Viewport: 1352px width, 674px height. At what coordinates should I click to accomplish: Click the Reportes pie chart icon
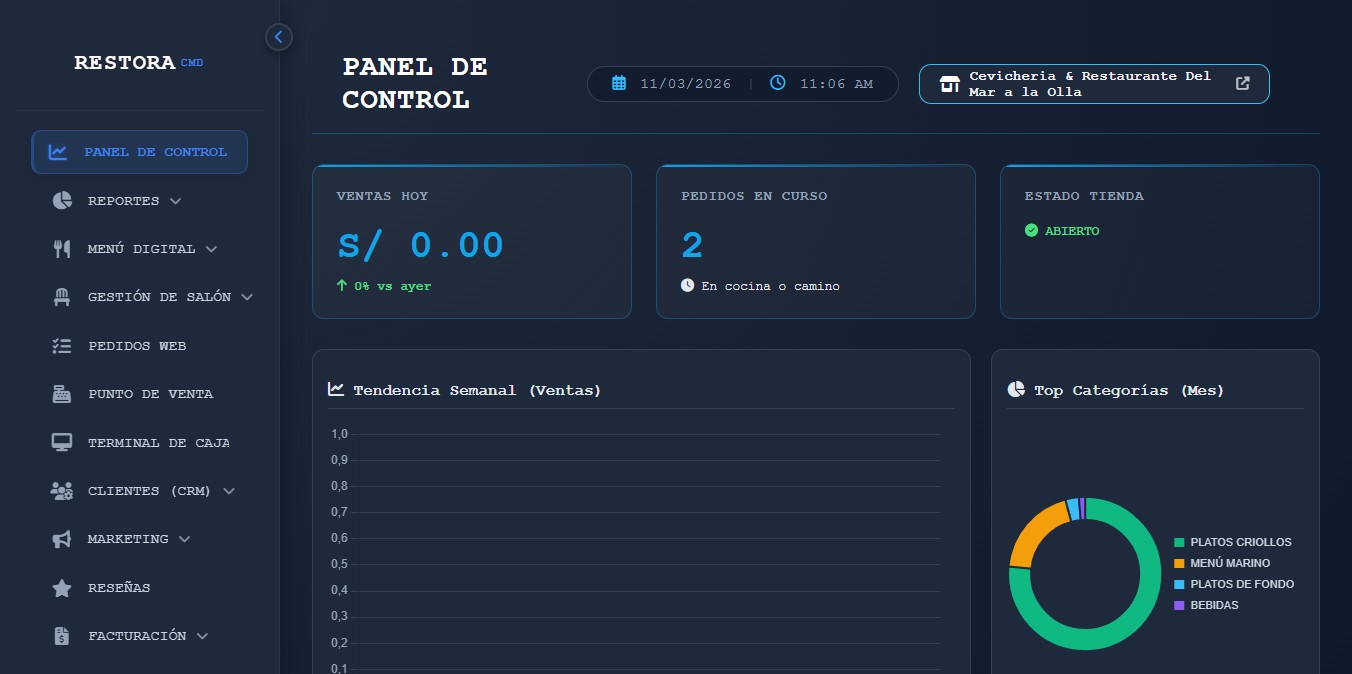(x=61, y=200)
